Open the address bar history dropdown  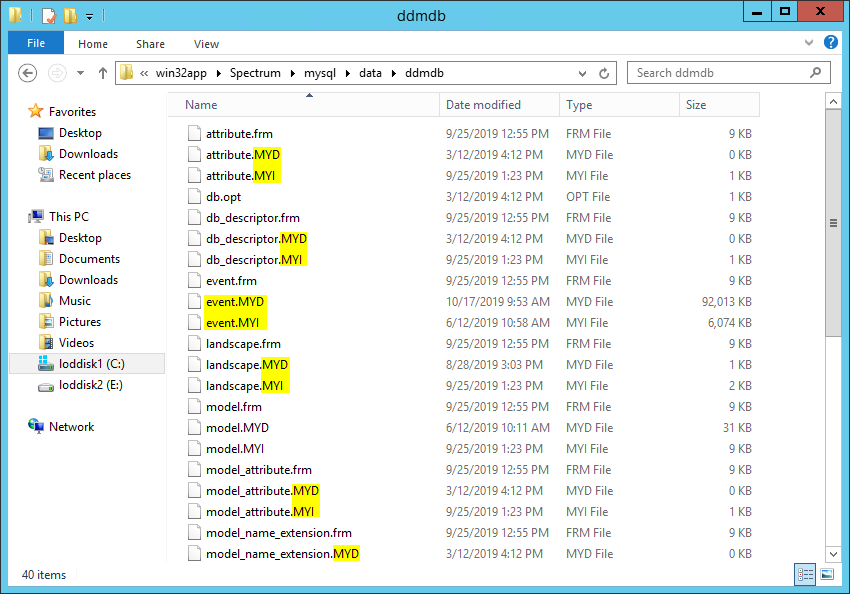coord(583,73)
